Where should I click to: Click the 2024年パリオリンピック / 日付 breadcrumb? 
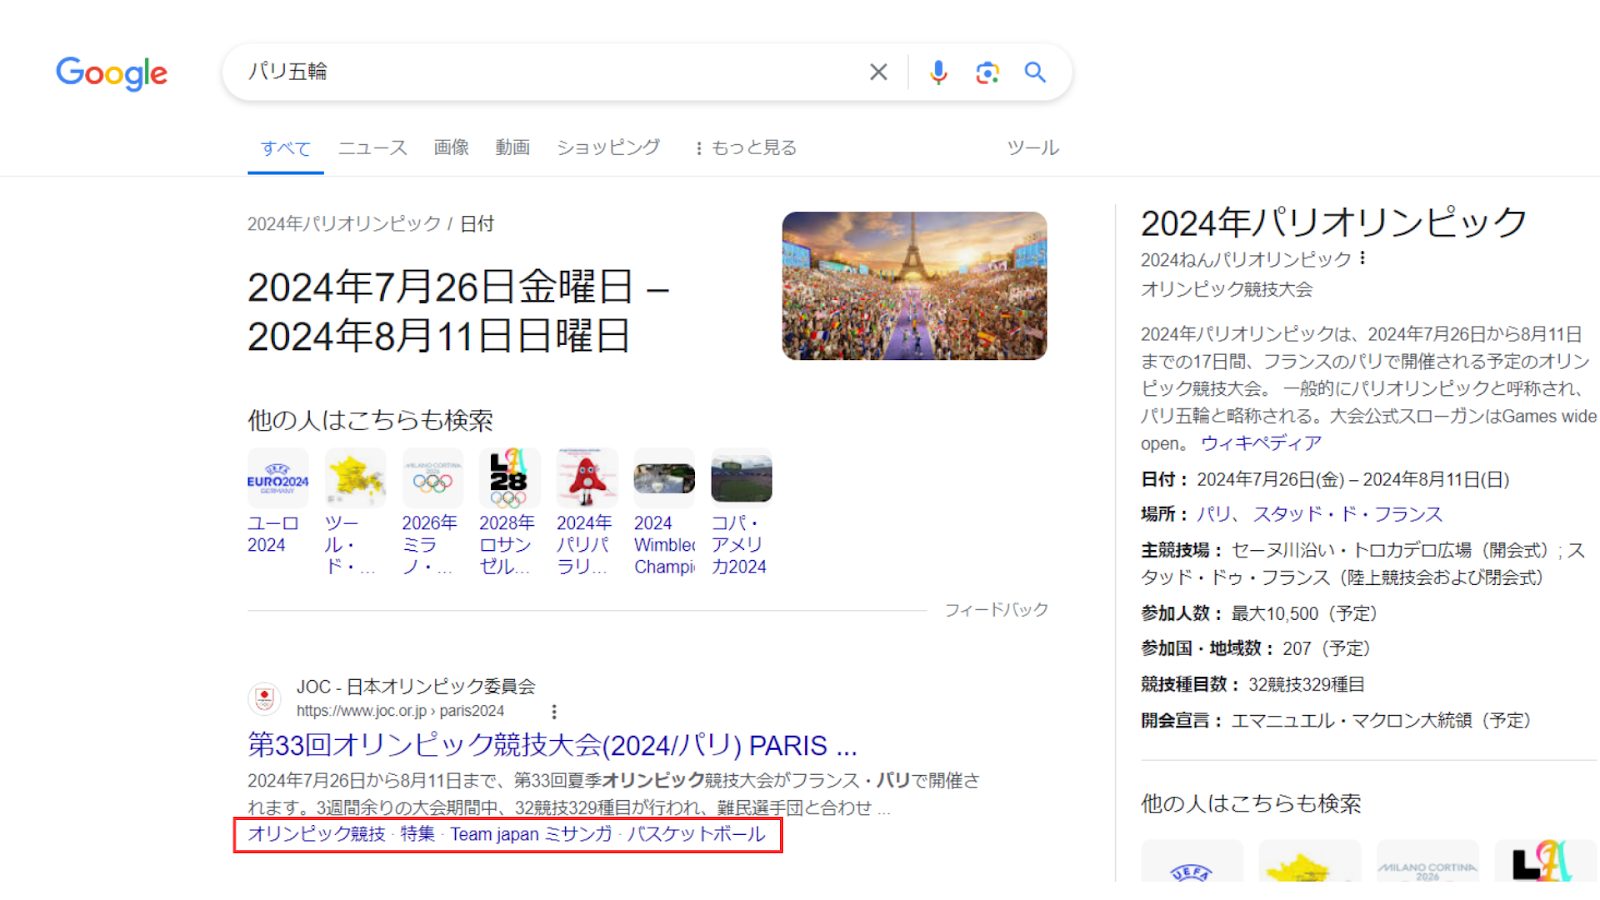[x=371, y=224]
